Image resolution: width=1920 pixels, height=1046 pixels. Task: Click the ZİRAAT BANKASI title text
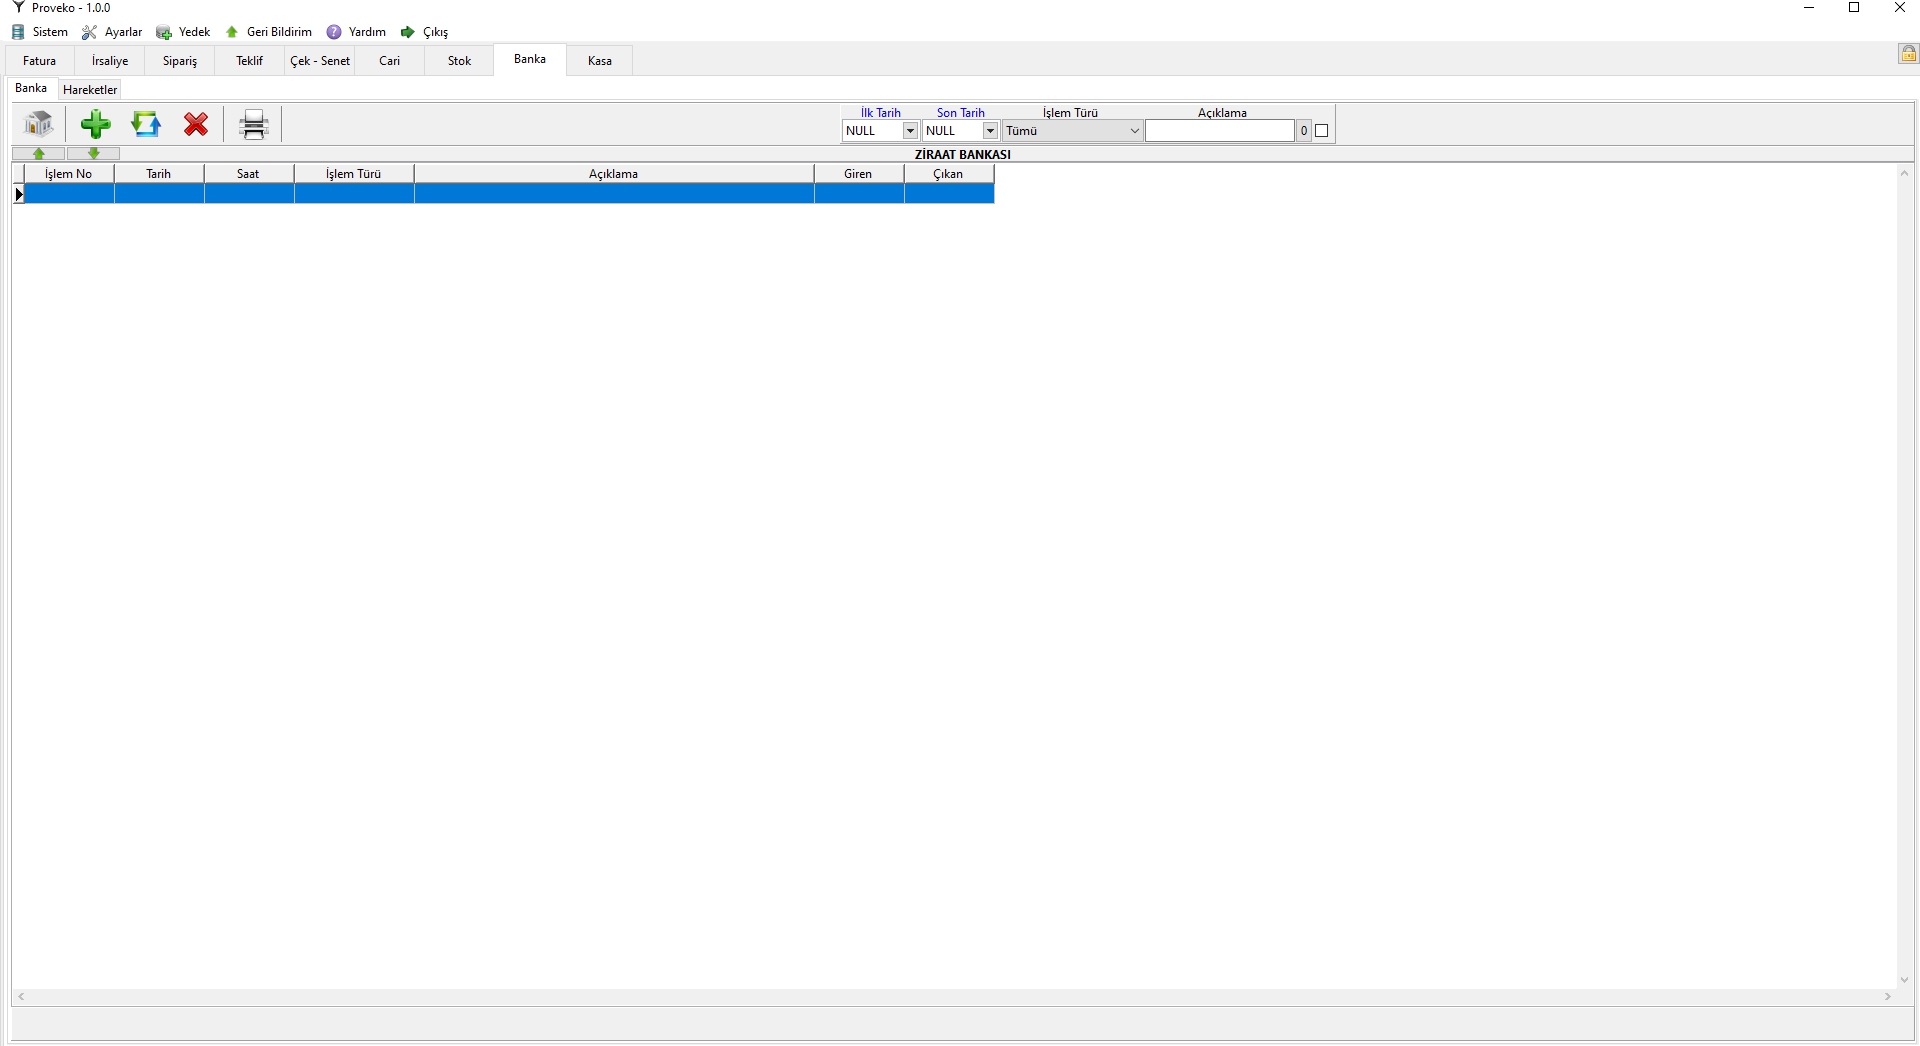pos(962,154)
